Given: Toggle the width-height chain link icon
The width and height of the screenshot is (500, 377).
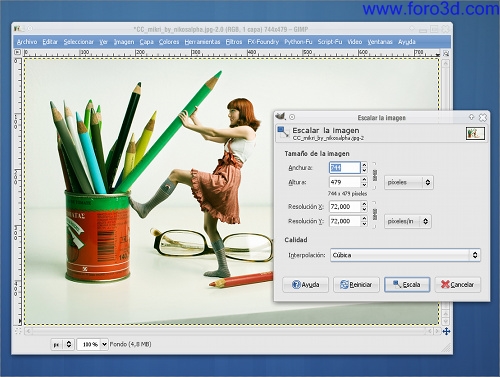Looking at the screenshot, I should (x=375, y=175).
